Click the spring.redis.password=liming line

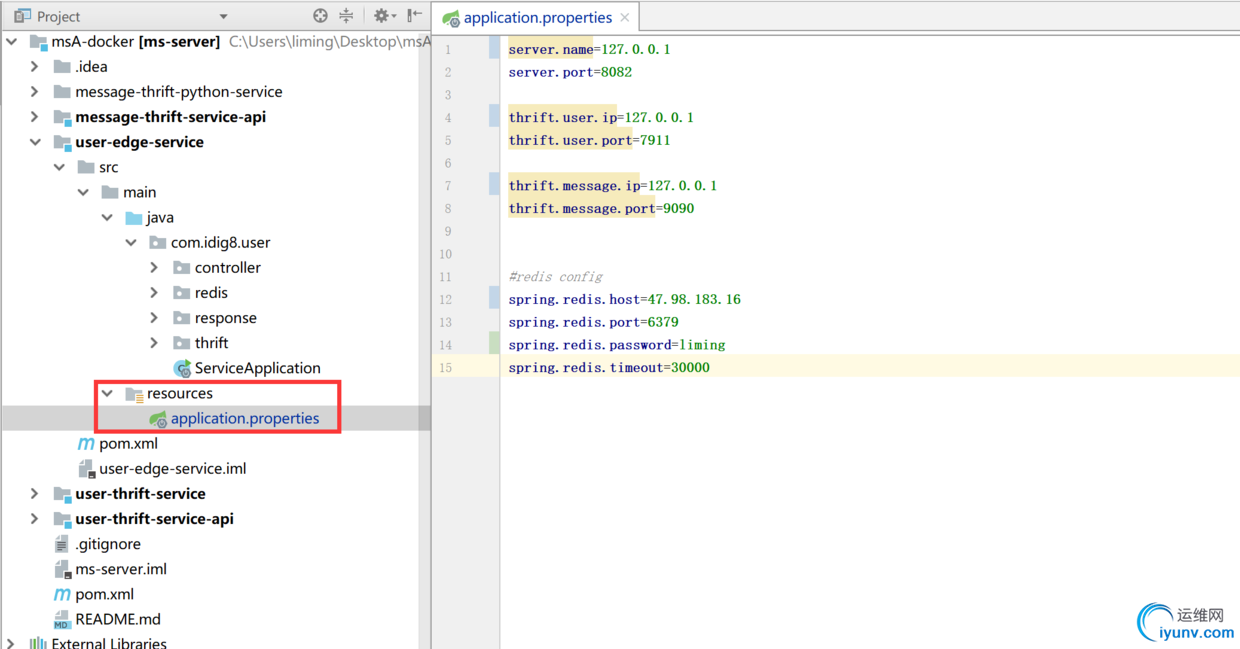617,345
